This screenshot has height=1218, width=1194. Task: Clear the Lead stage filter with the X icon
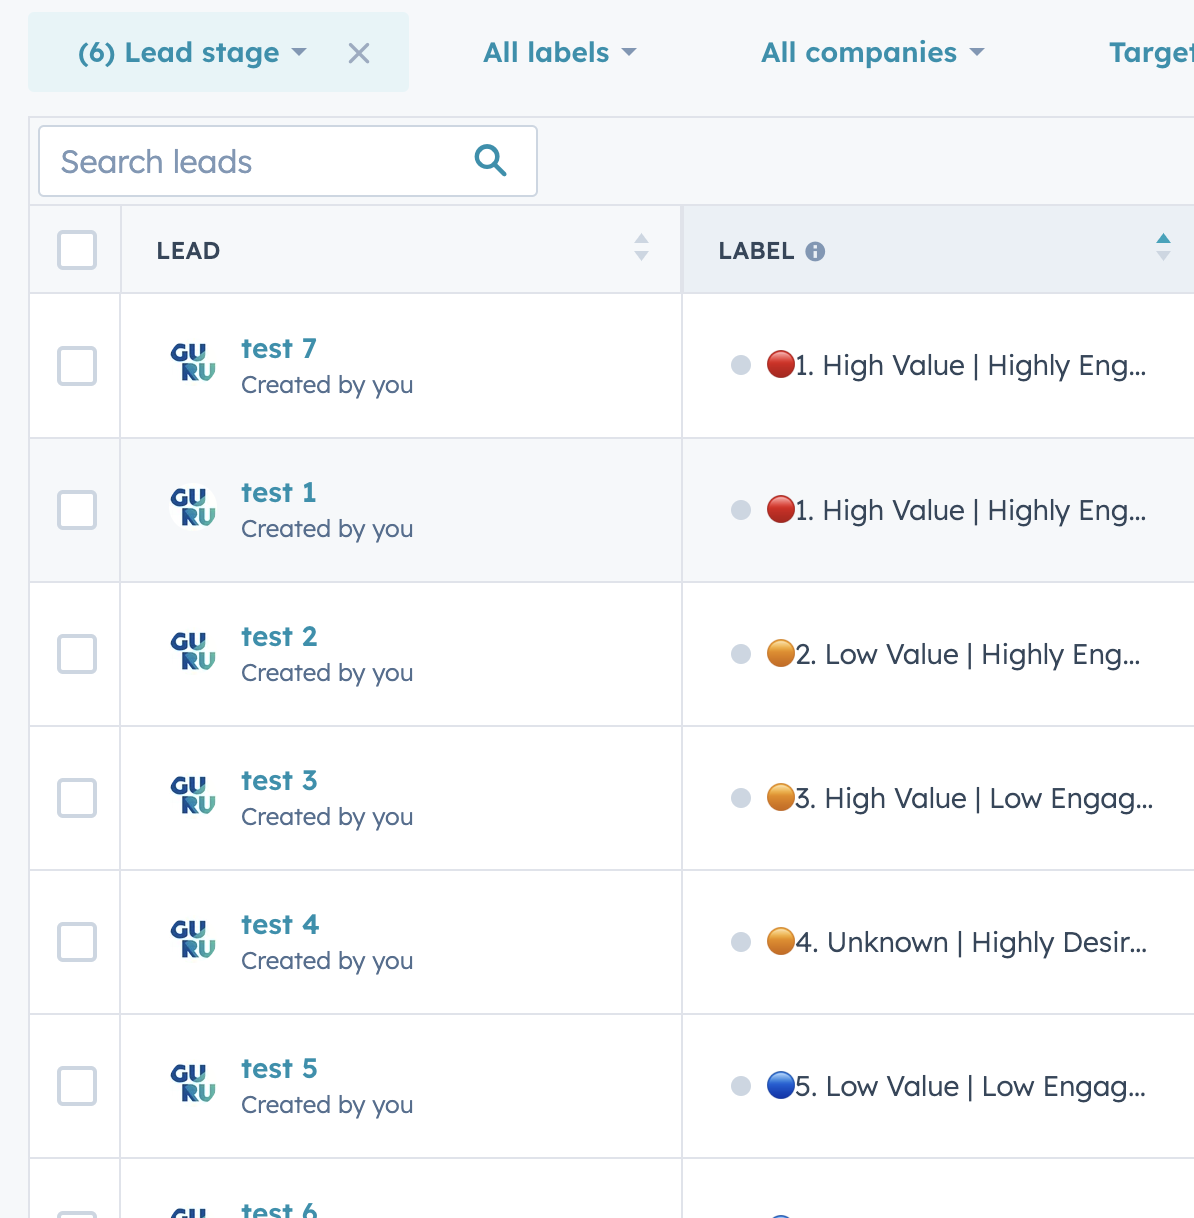pyautogui.click(x=358, y=54)
